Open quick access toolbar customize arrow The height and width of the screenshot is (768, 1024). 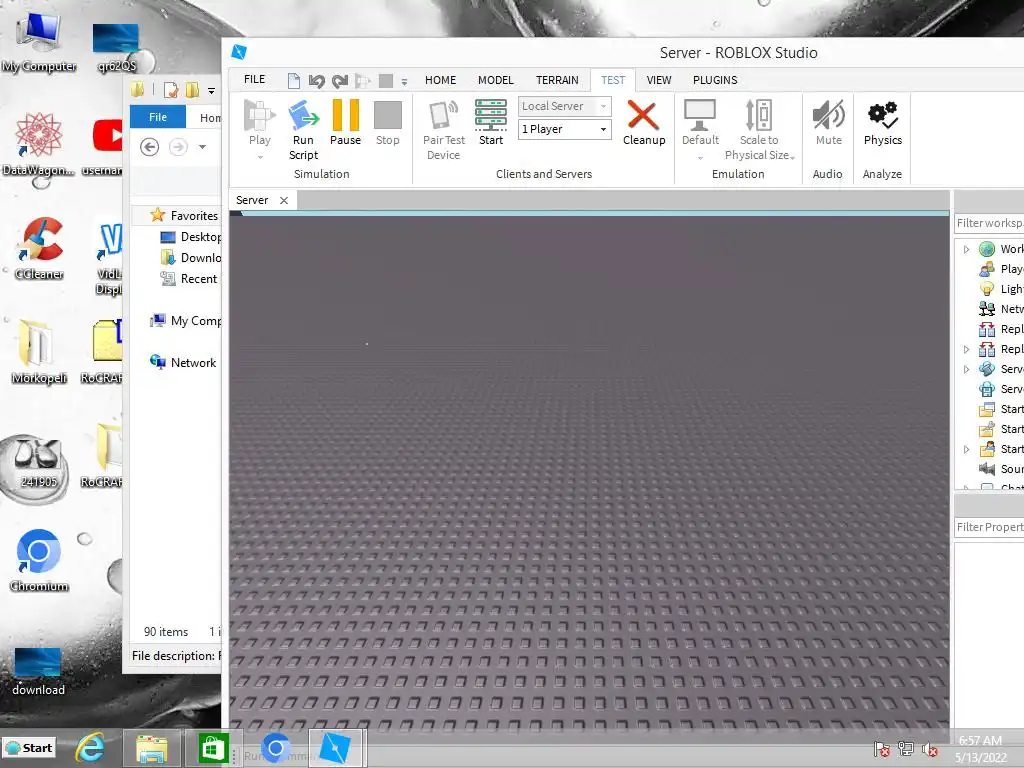[404, 82]
